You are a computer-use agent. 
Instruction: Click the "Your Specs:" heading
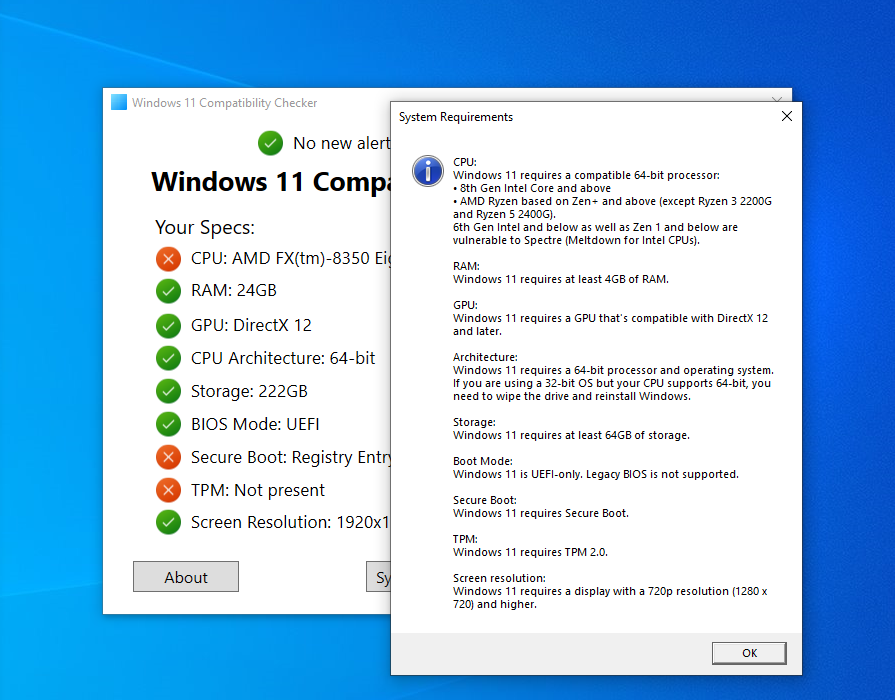click(x=205, y=227)
